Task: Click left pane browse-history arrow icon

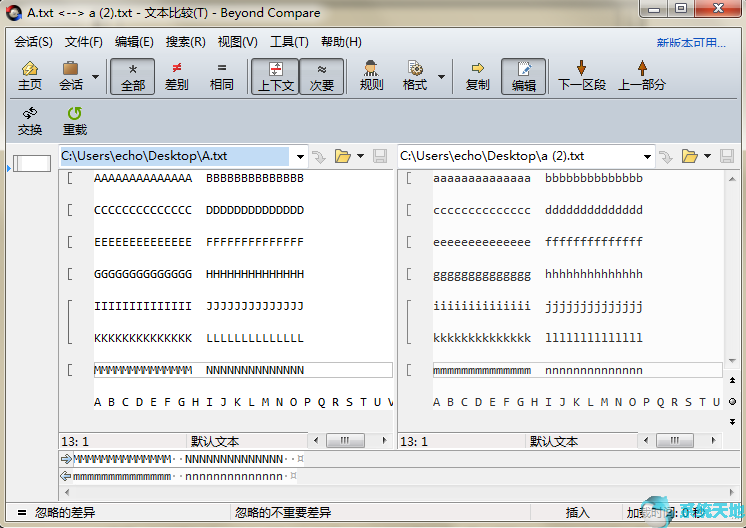Action: [319, 156]
